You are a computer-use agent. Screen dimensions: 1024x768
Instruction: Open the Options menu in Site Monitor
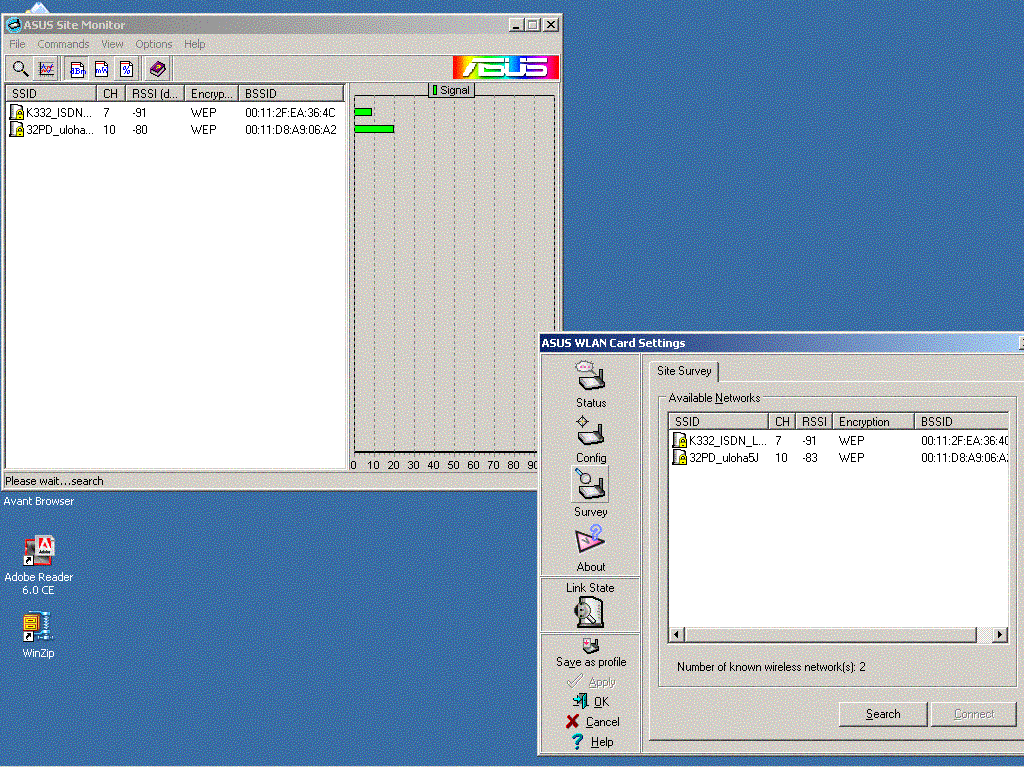pyautogui.click(x=153, y=44)
